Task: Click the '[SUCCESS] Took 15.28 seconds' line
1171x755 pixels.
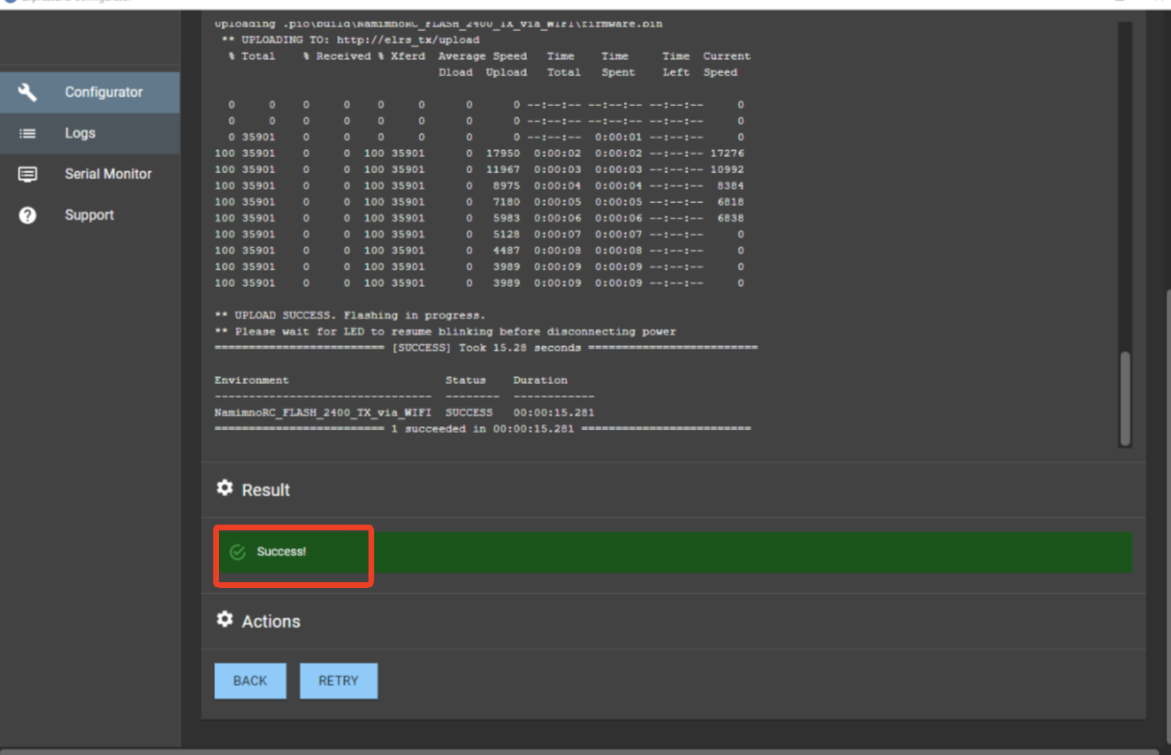Action: (x=486, y=348)
